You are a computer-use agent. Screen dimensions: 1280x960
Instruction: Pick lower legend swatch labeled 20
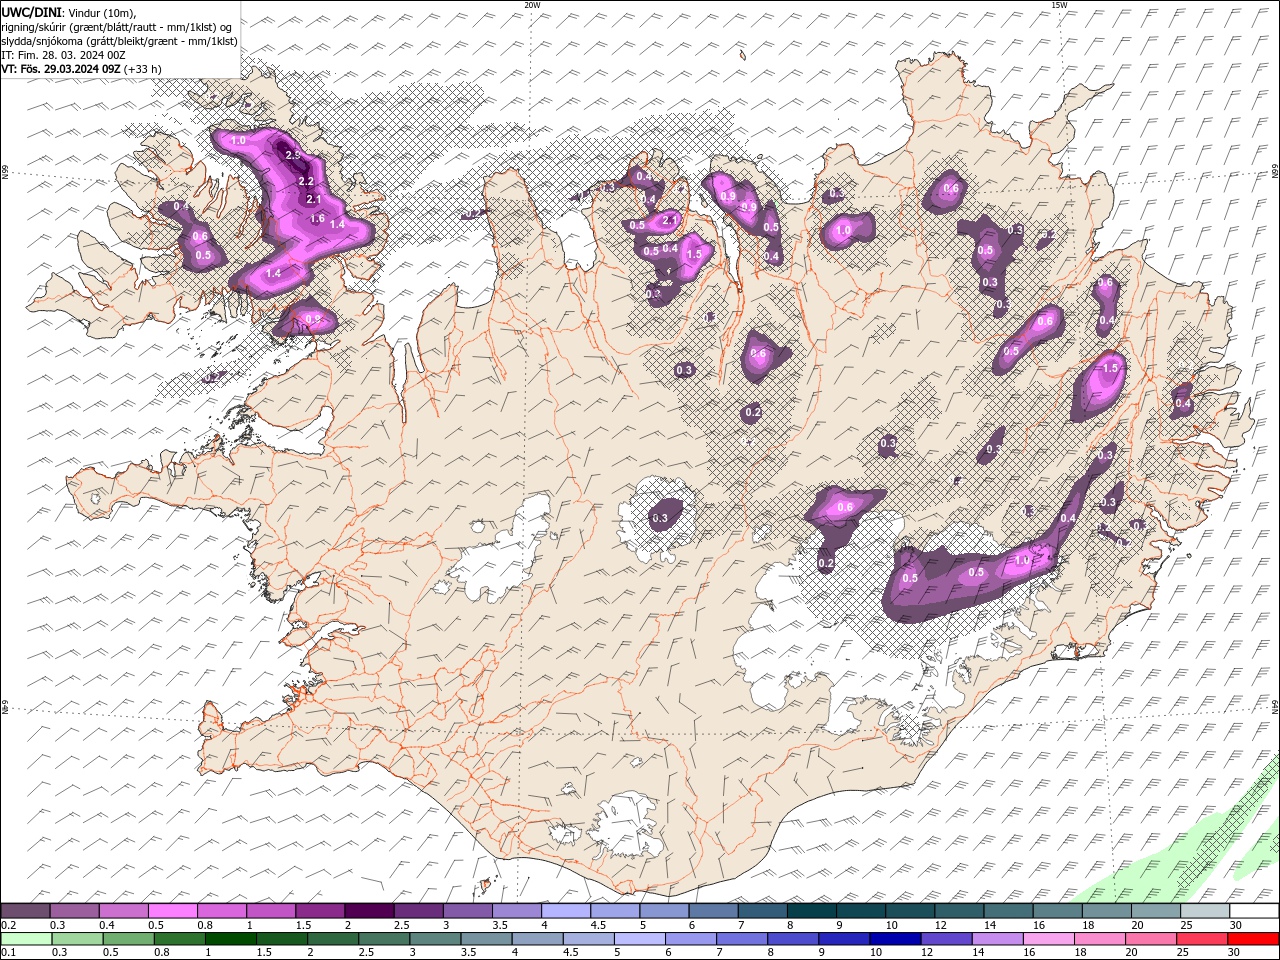click(1151, 939)
